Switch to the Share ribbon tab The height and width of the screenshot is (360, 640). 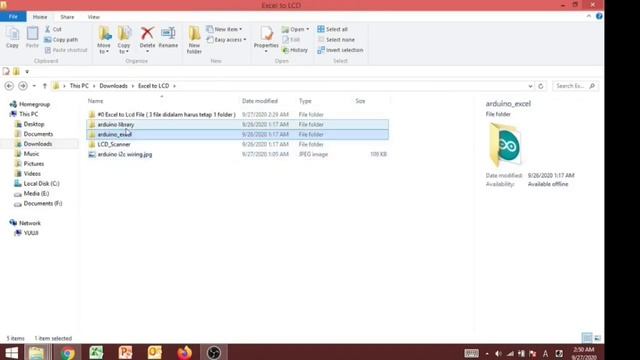67,17
